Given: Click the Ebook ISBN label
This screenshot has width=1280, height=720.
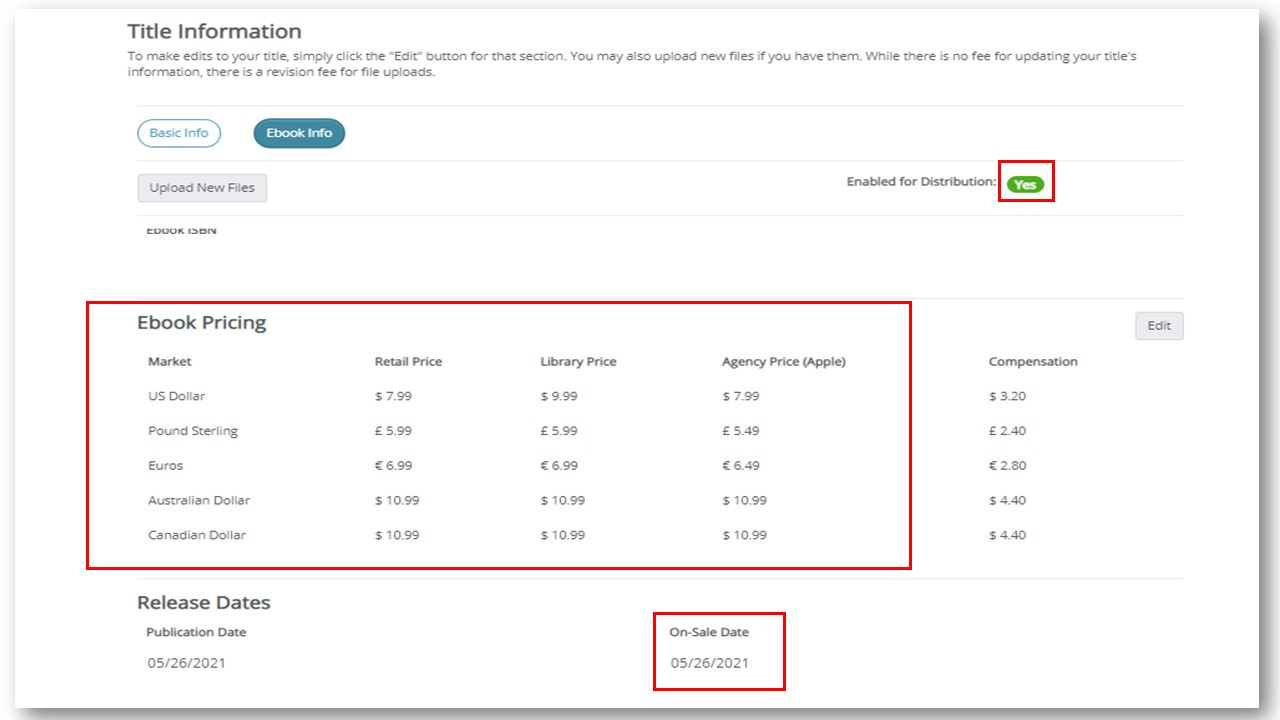Looking at the screenshot, I should pos(181,230).
